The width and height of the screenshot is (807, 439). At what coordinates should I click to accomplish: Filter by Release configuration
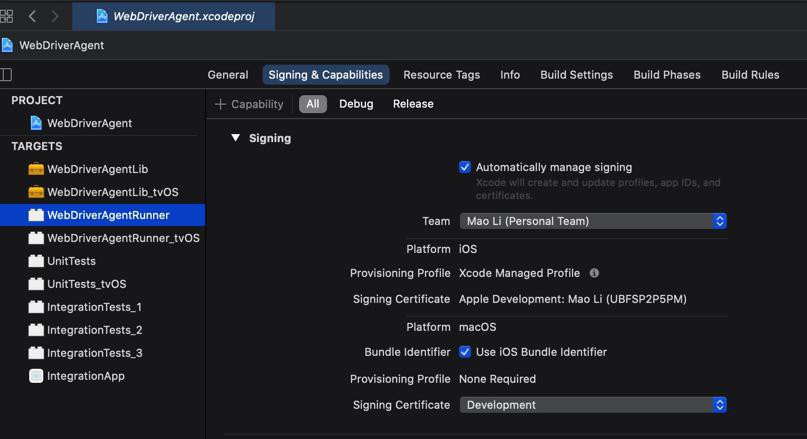click(413, 104)
